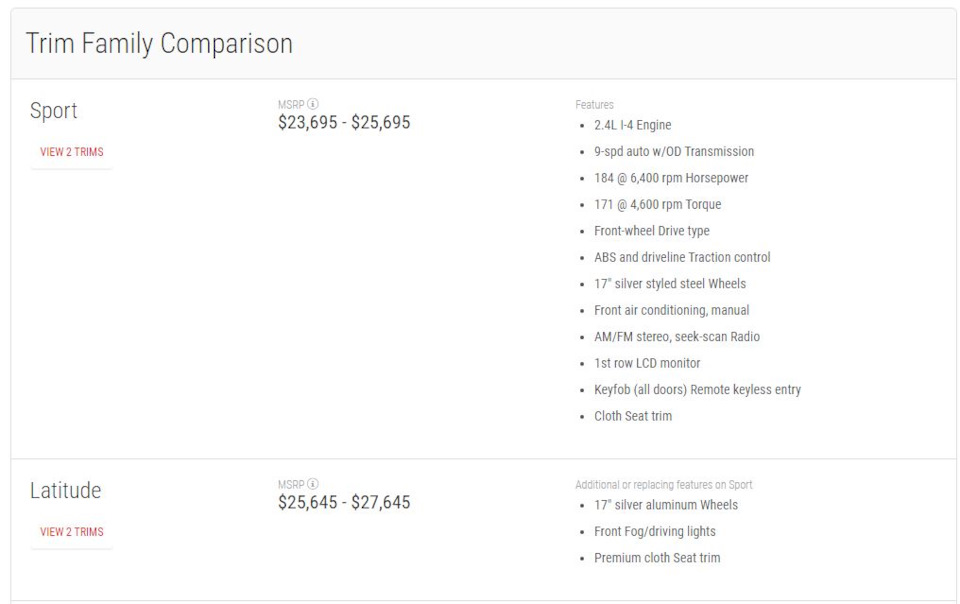
Task: Click the 9-spd auto w/OD Transmission item
Action: coord(674,151)
